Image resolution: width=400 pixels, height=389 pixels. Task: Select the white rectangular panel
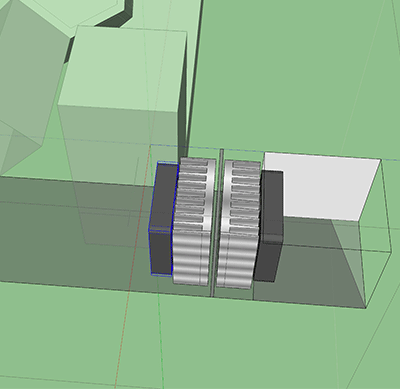pos(323,187)
